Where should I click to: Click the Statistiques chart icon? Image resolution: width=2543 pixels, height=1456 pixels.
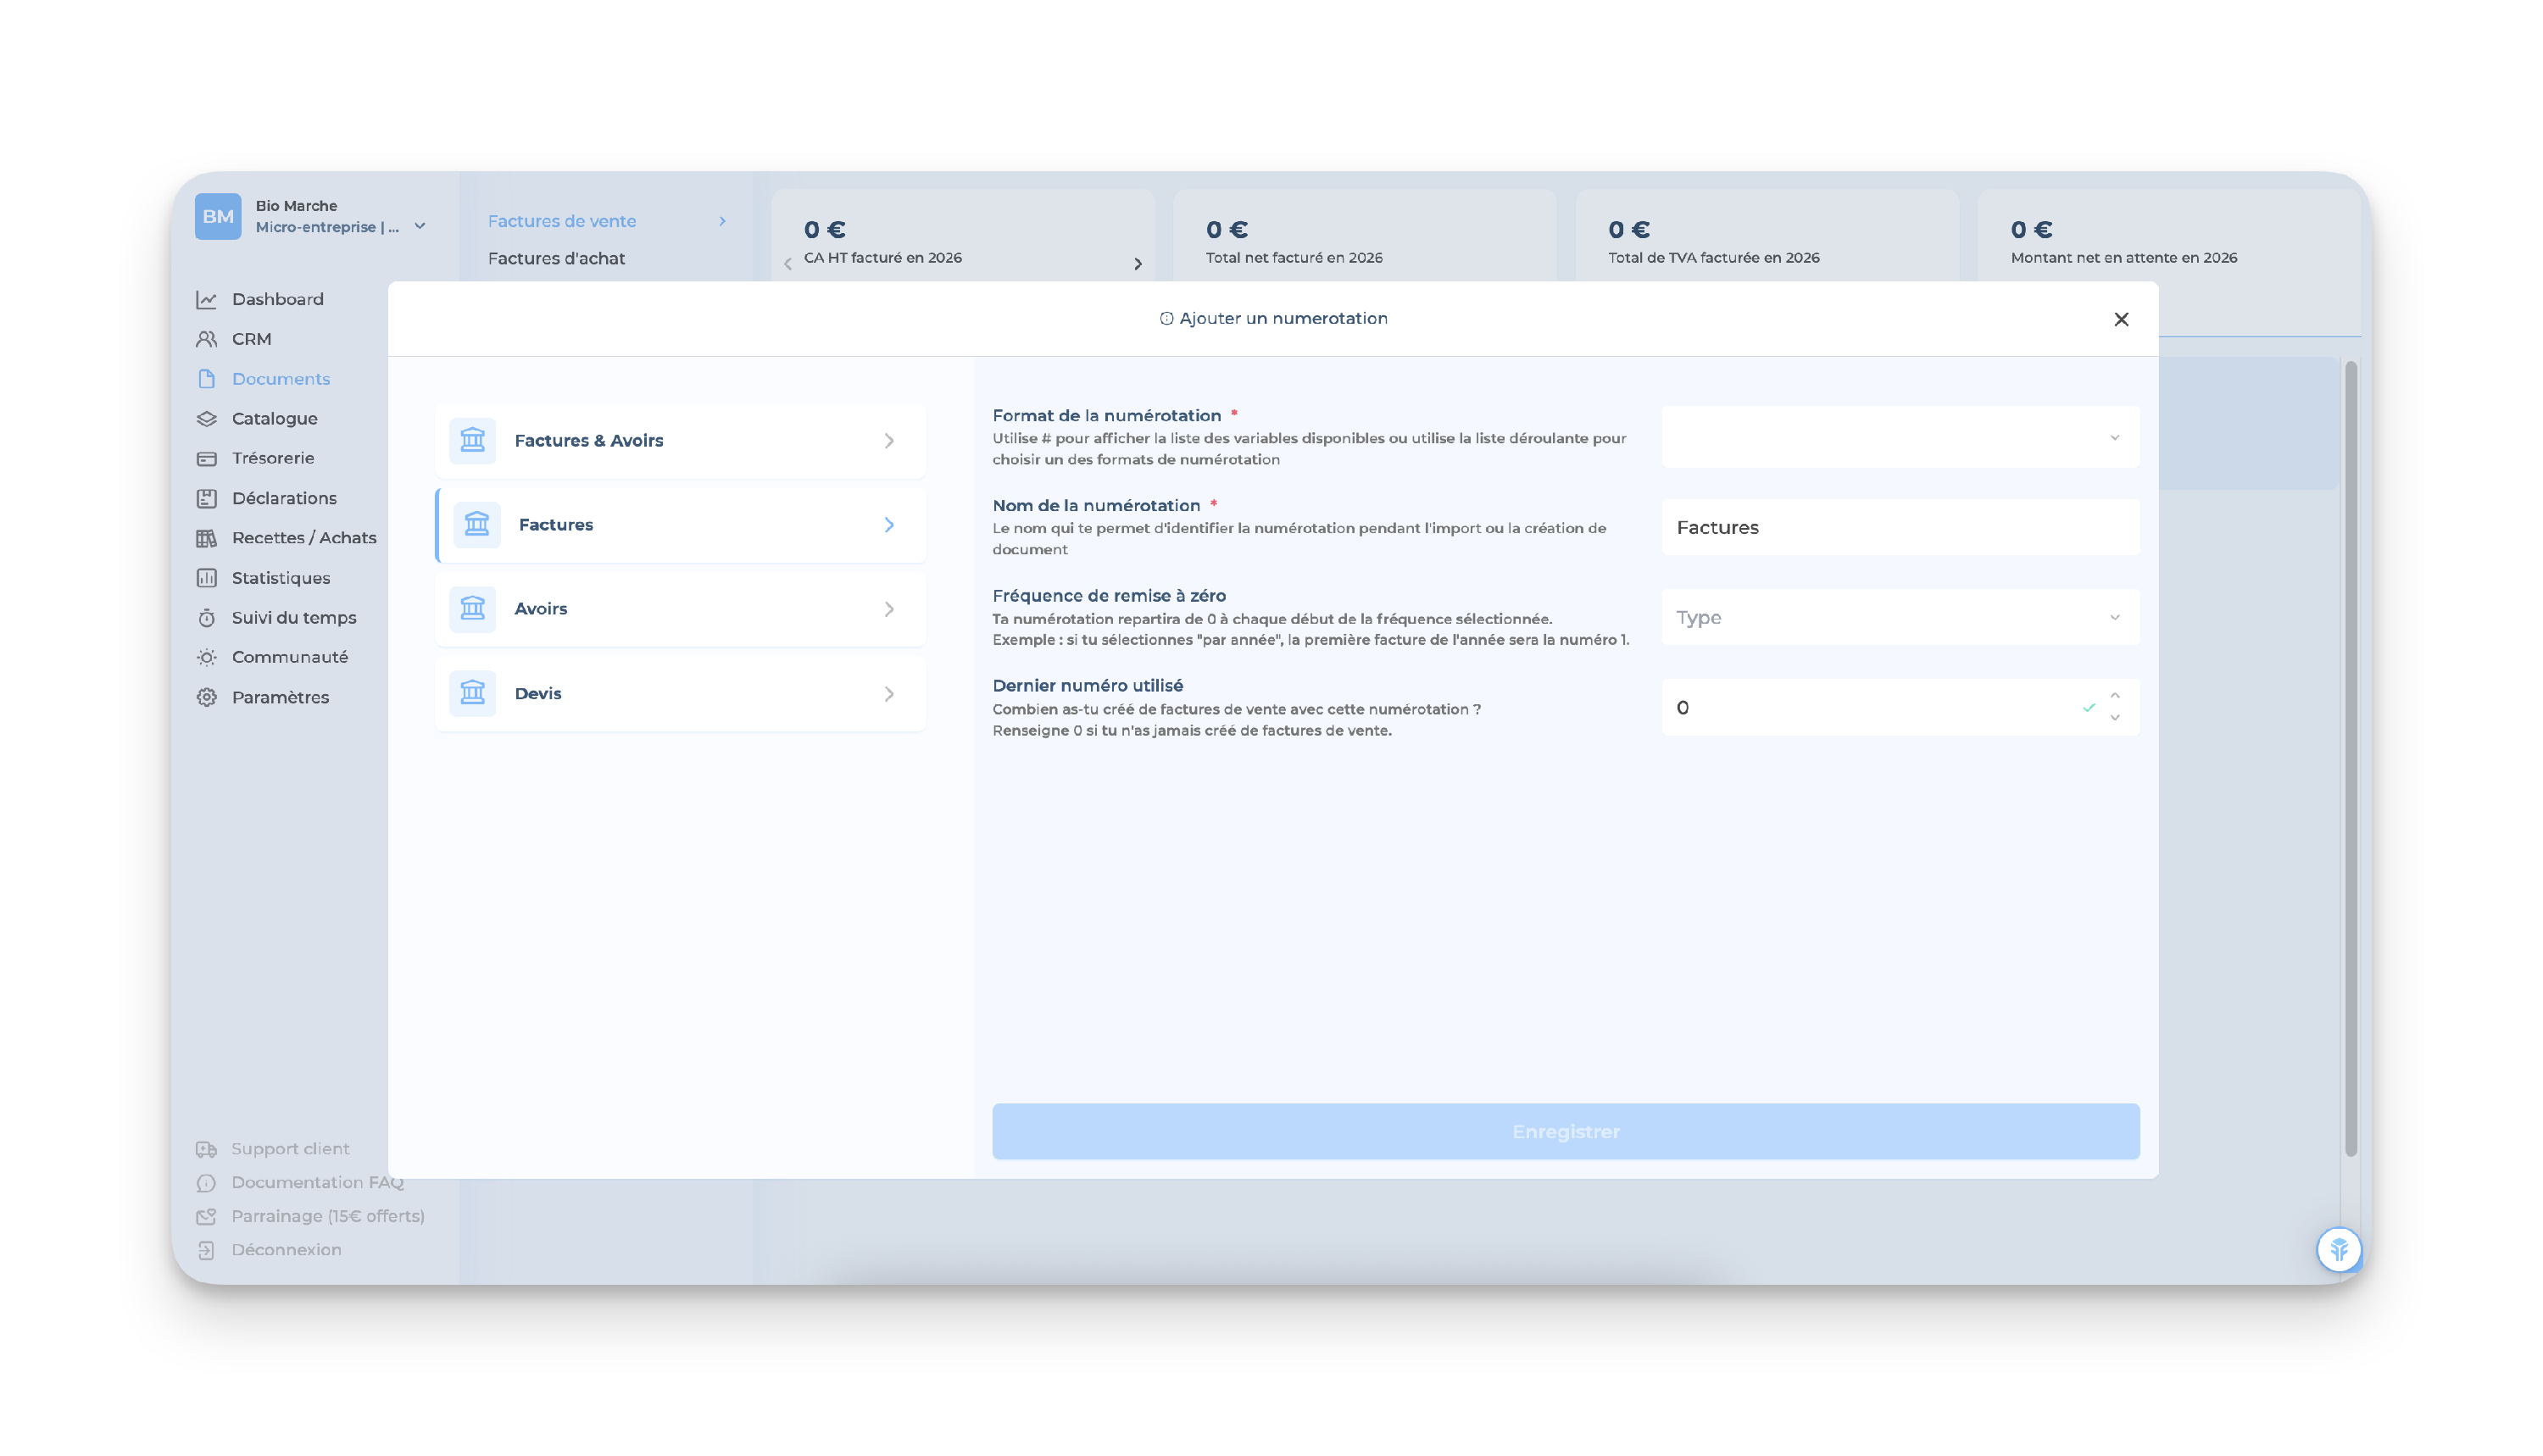(x=207, y=578)
